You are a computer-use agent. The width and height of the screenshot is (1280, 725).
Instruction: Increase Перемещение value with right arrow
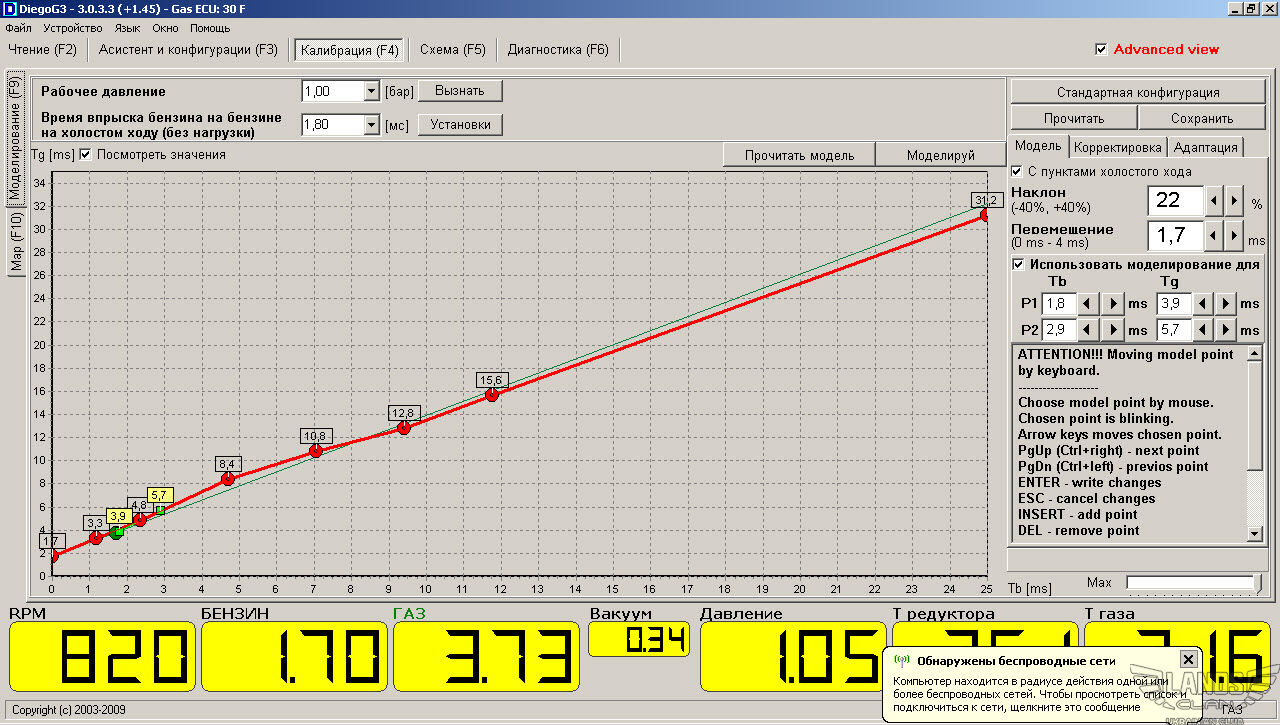click(1235, 236)
